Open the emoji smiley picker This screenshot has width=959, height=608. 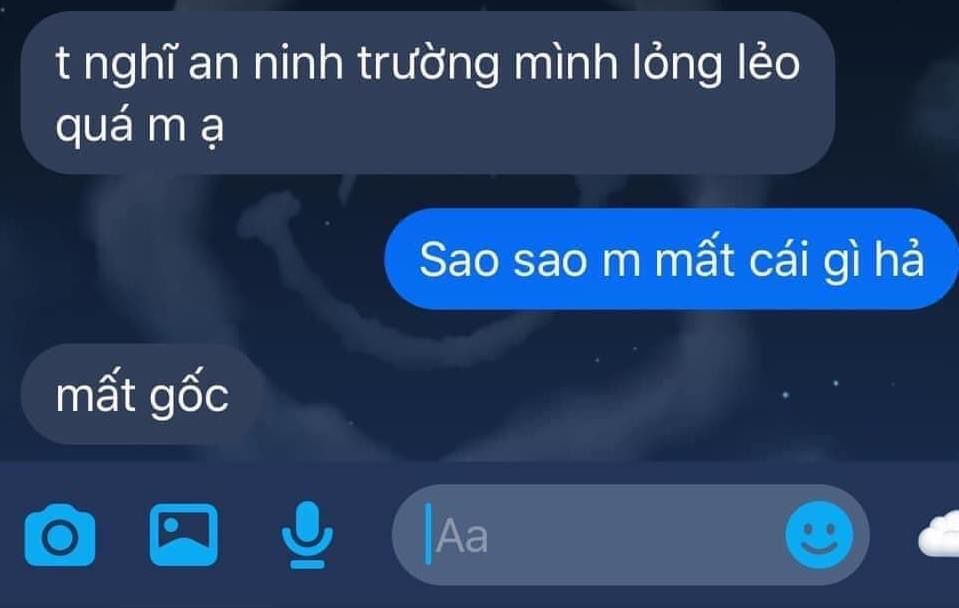point(819,535)
